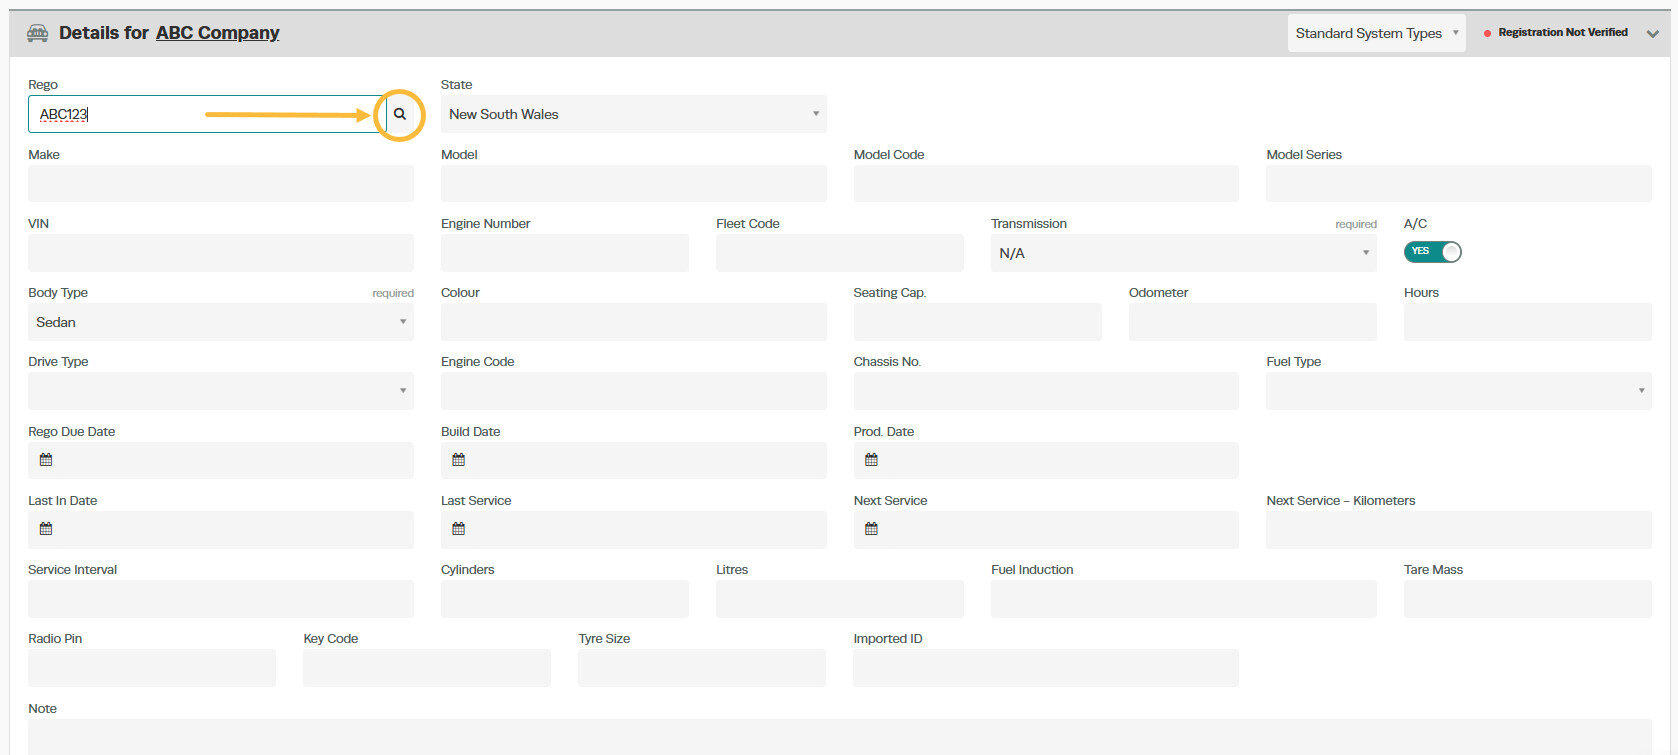Click the Colour input field

coord(634,322)
